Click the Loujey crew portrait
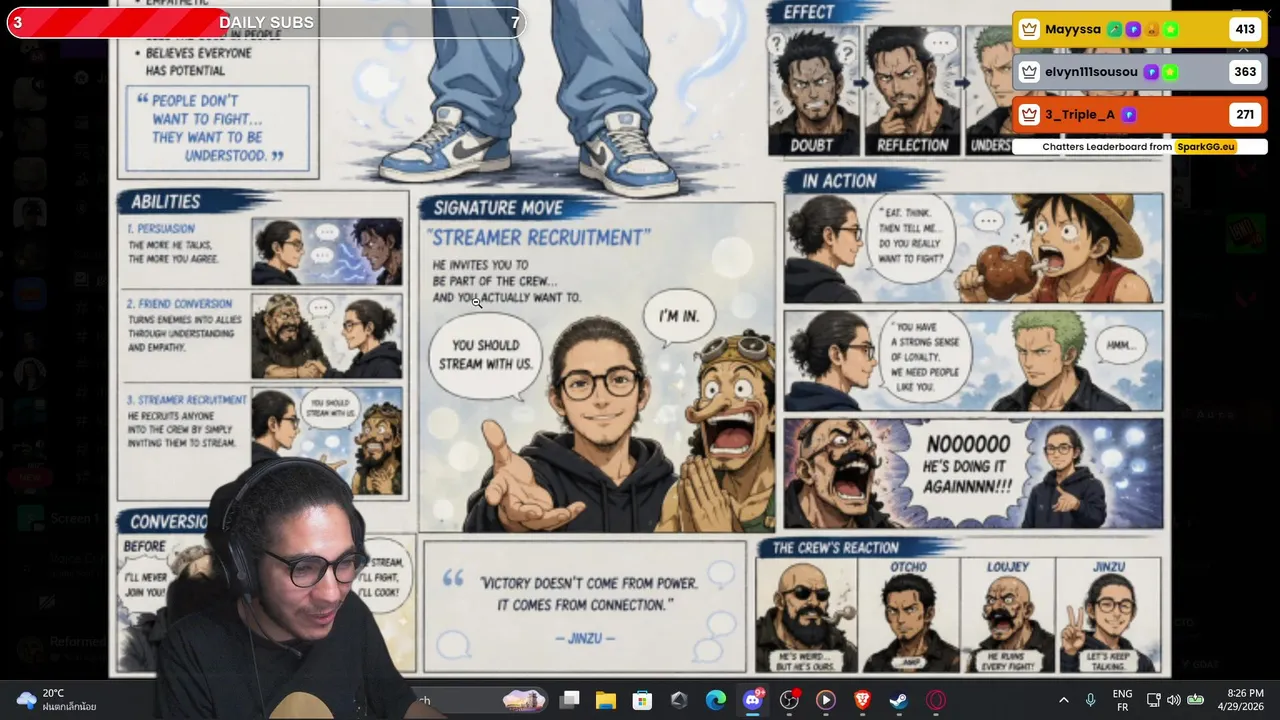Viewport: 1280px width, 720px height. tap(1007, 616)
